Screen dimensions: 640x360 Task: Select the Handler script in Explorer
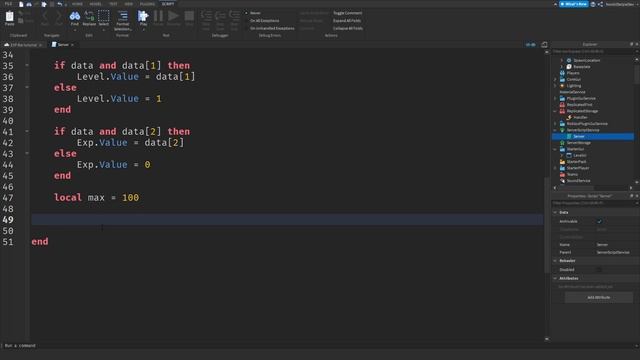580,117
